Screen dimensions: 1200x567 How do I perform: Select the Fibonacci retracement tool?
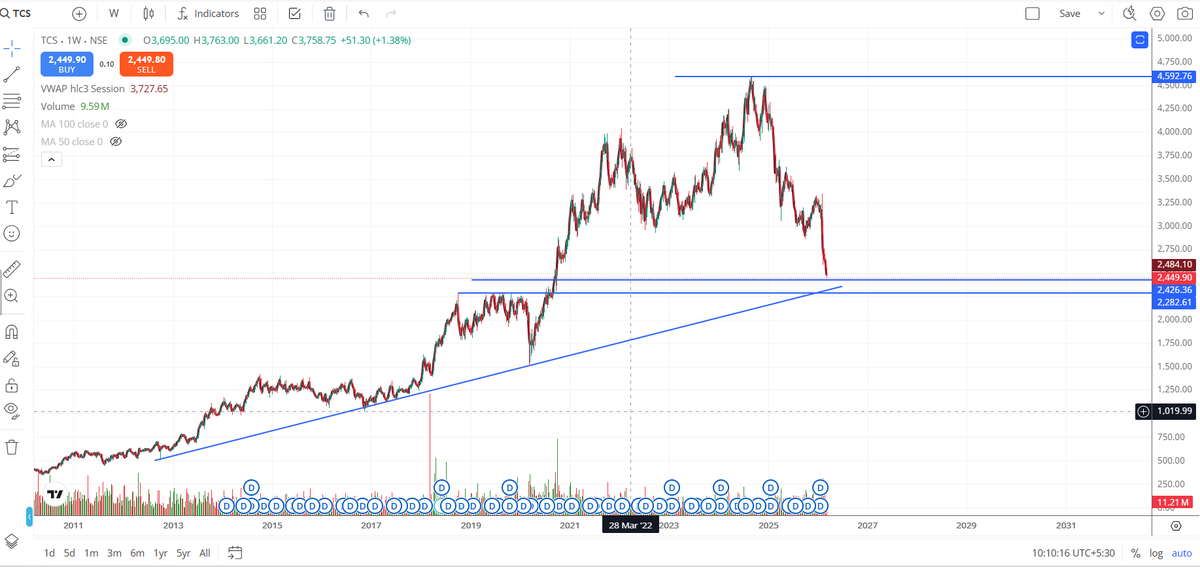point(12,100)
